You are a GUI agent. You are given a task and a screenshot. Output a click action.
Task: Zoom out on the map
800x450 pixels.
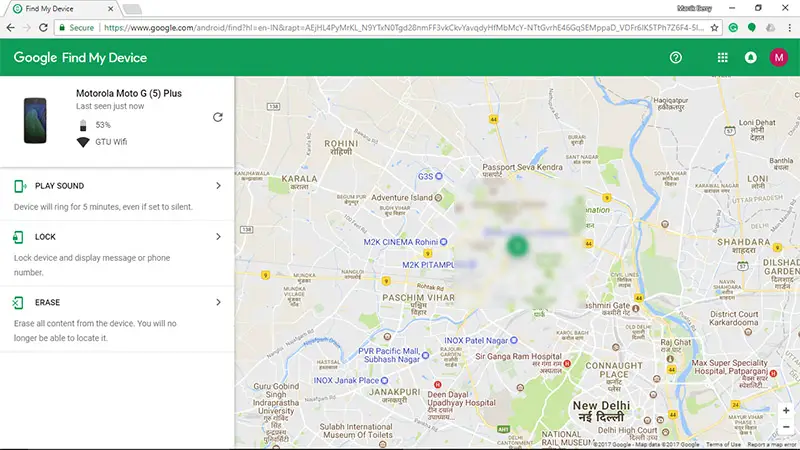point(786,427)
